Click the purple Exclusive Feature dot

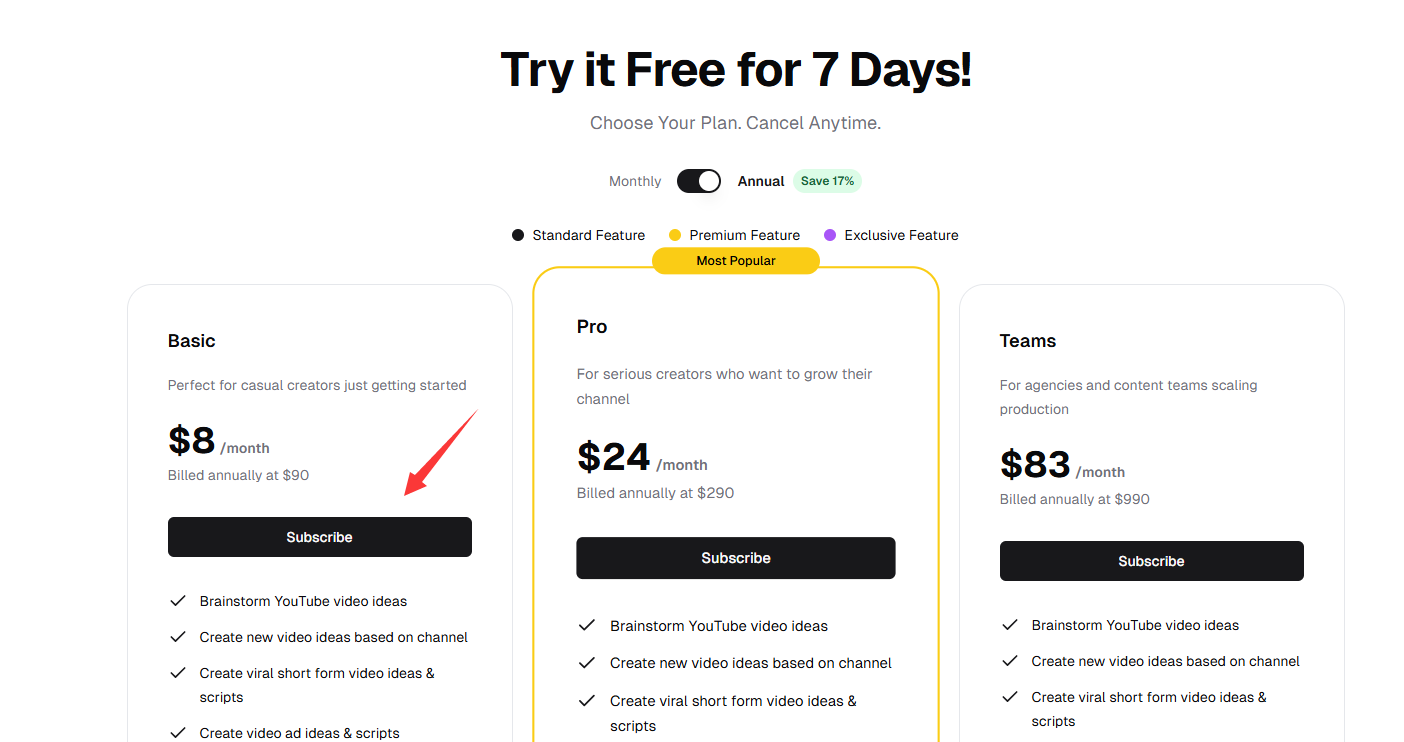[830, 235]
